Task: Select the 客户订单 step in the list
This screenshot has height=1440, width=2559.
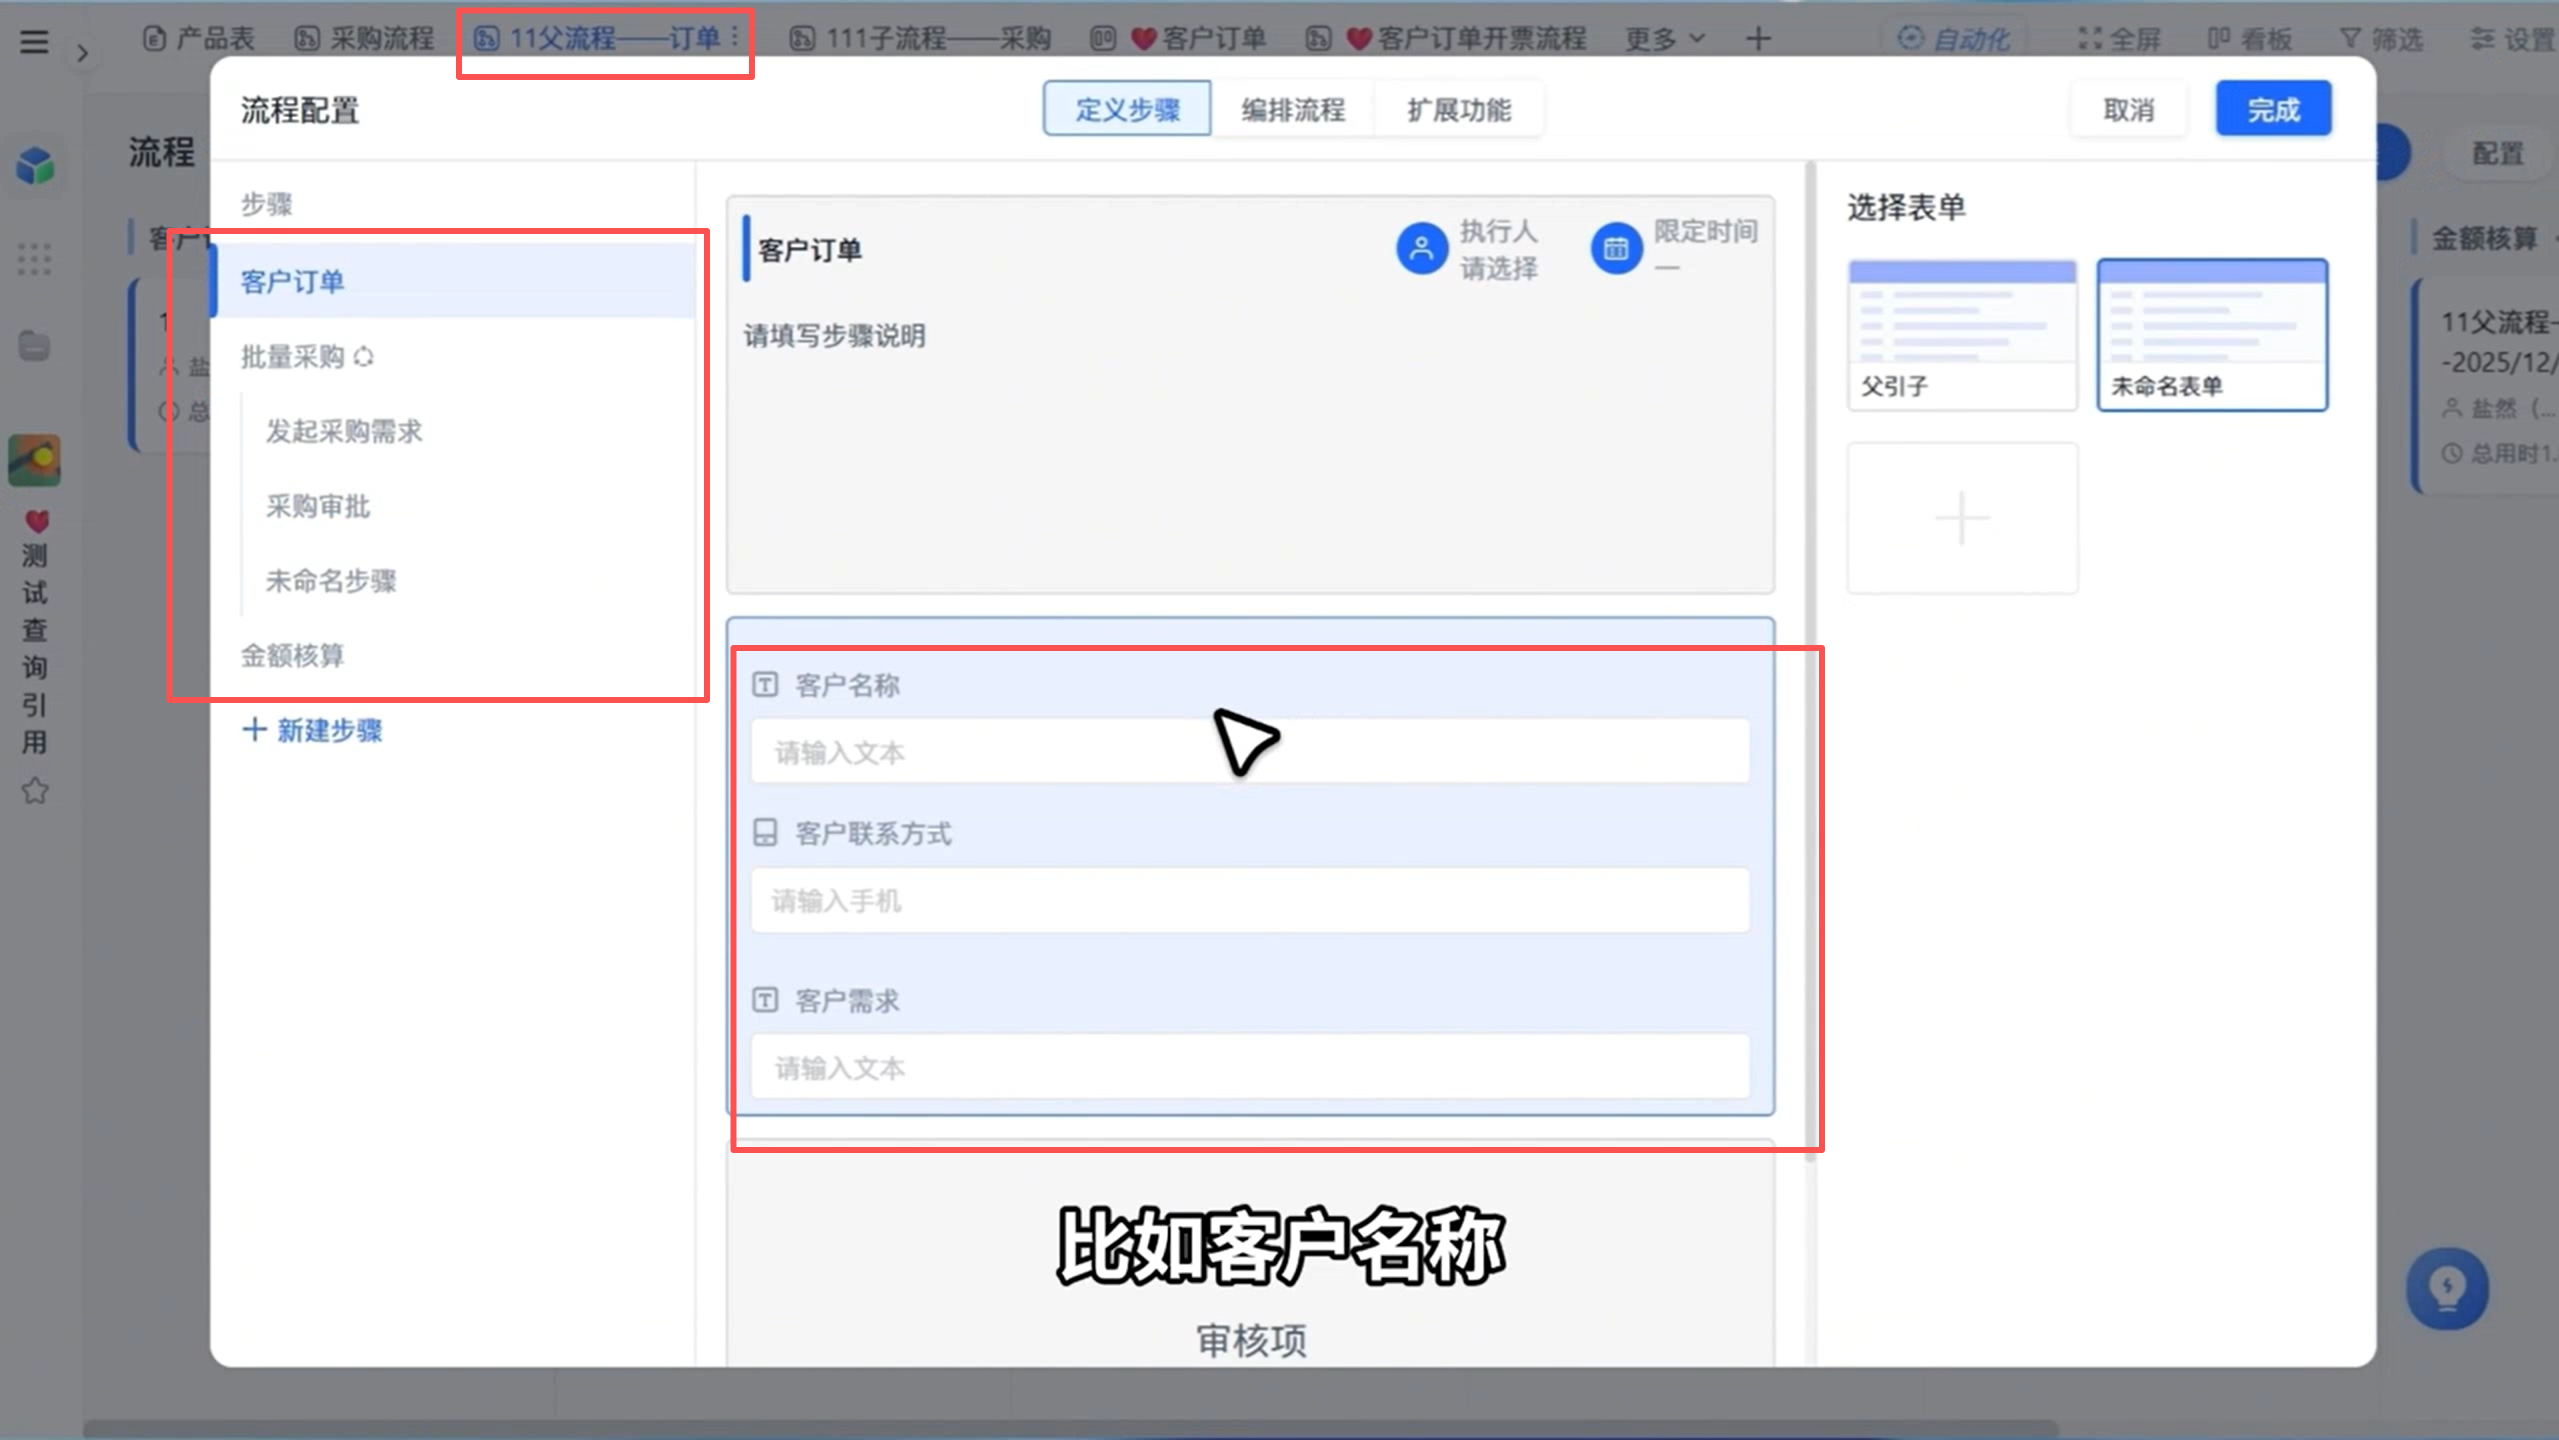Action: 453,281
